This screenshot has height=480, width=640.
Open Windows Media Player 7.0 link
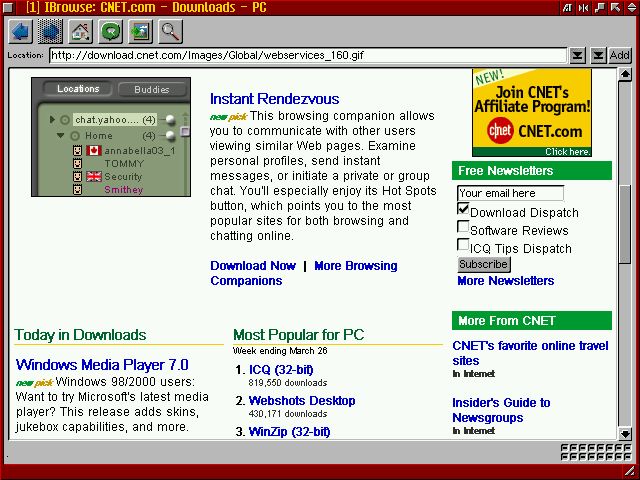pos(102,364)
